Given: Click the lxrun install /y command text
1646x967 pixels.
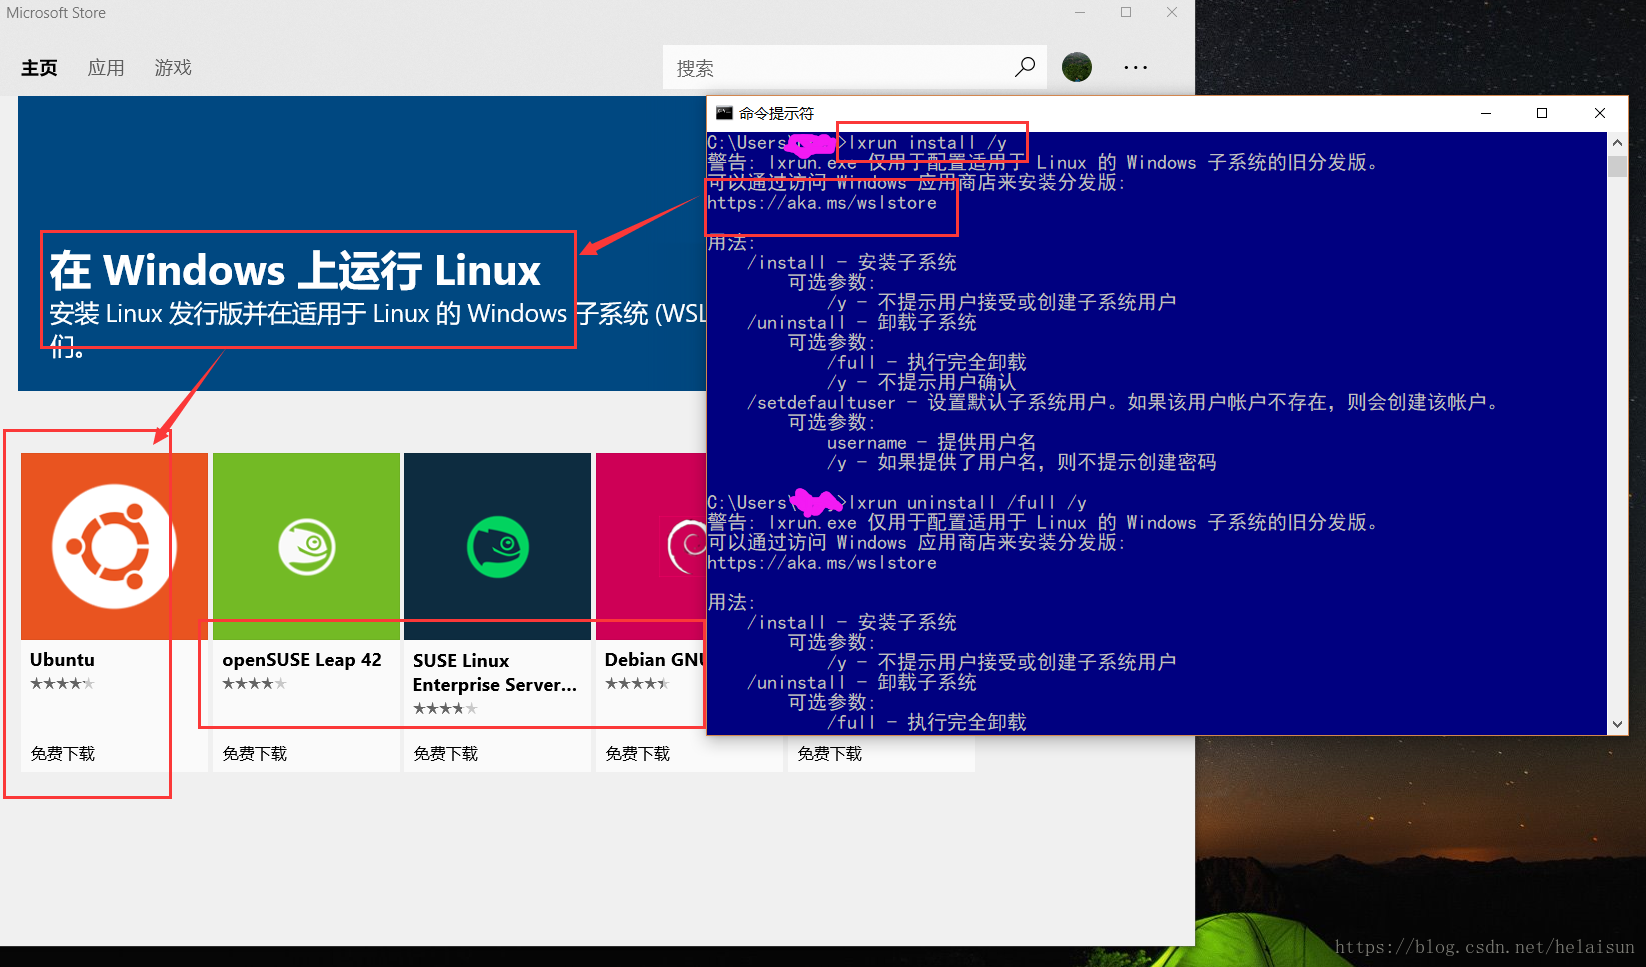Looking at the screenshot, I should click(928, 143).
